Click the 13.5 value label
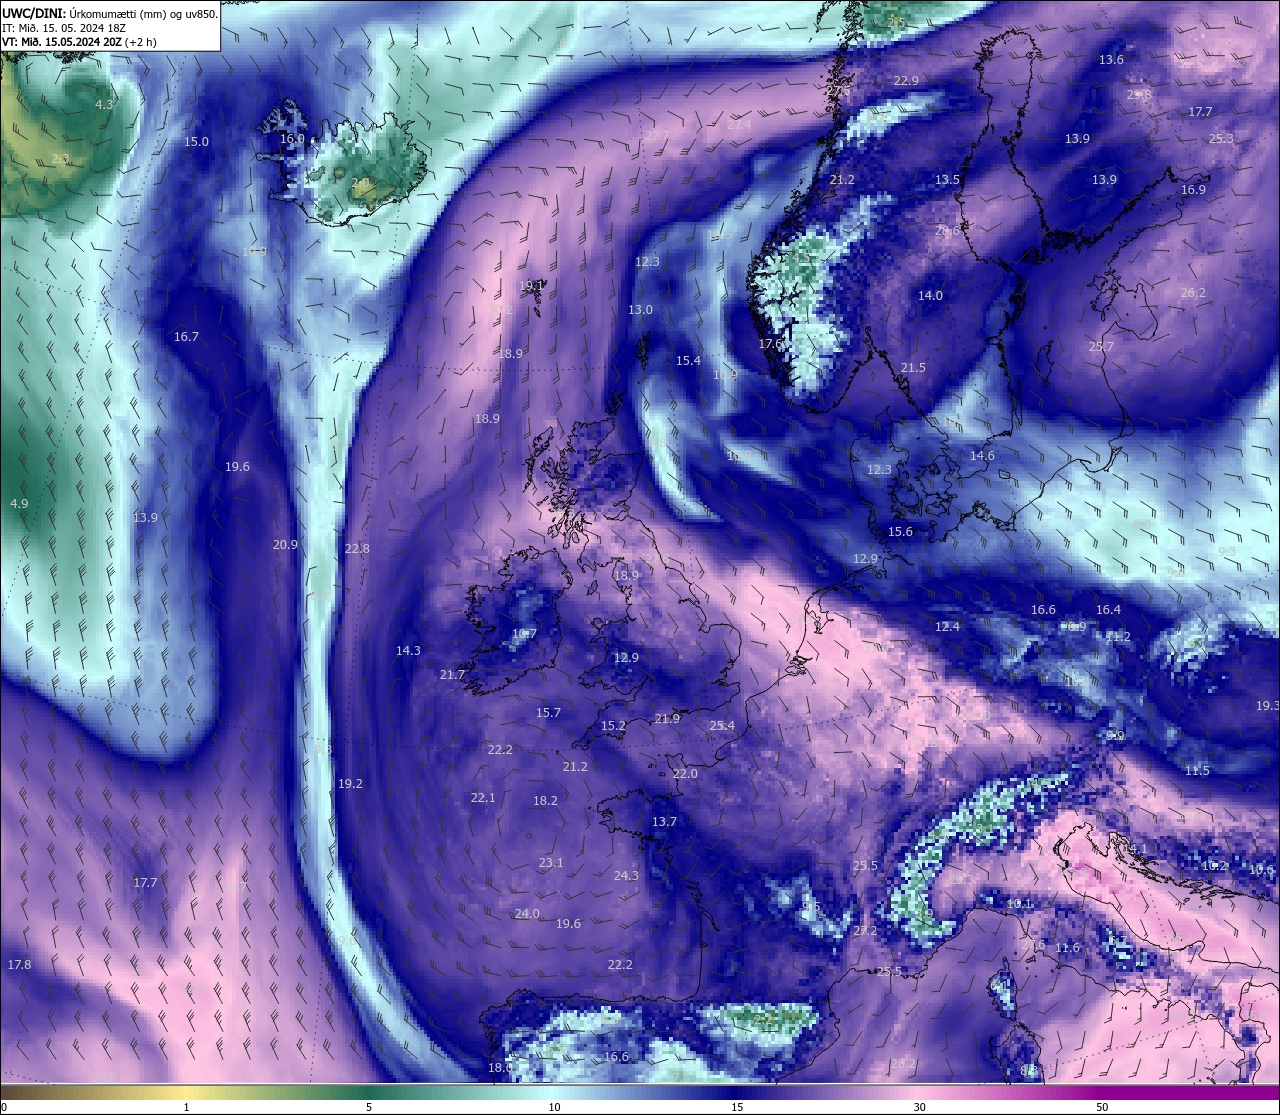 tap(947, 179)
